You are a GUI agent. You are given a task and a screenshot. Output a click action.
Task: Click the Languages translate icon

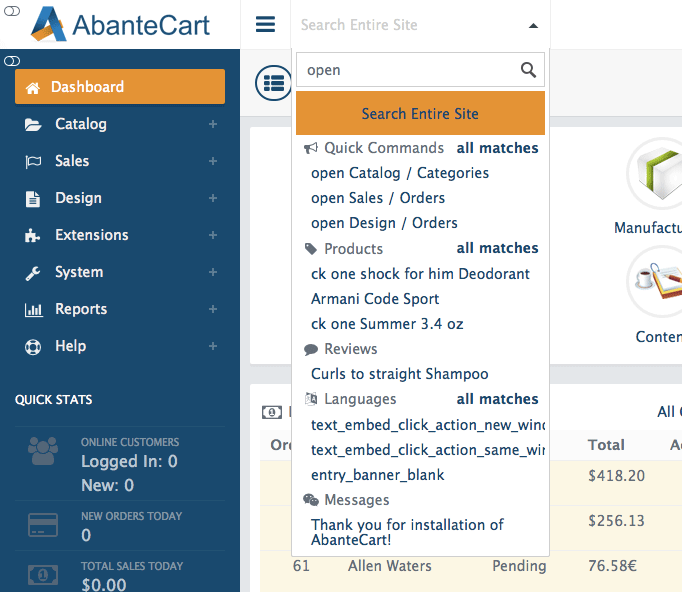(311, 399)
